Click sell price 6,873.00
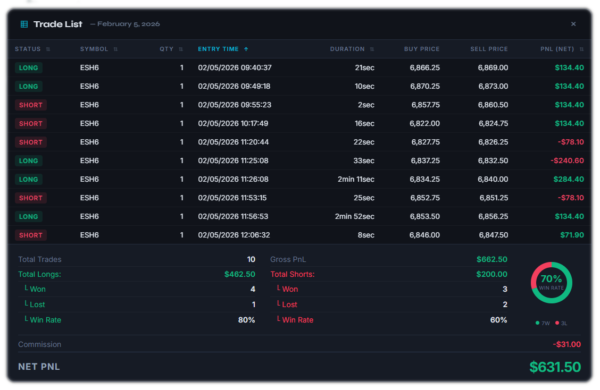600x390 pixels. point(493,86)
